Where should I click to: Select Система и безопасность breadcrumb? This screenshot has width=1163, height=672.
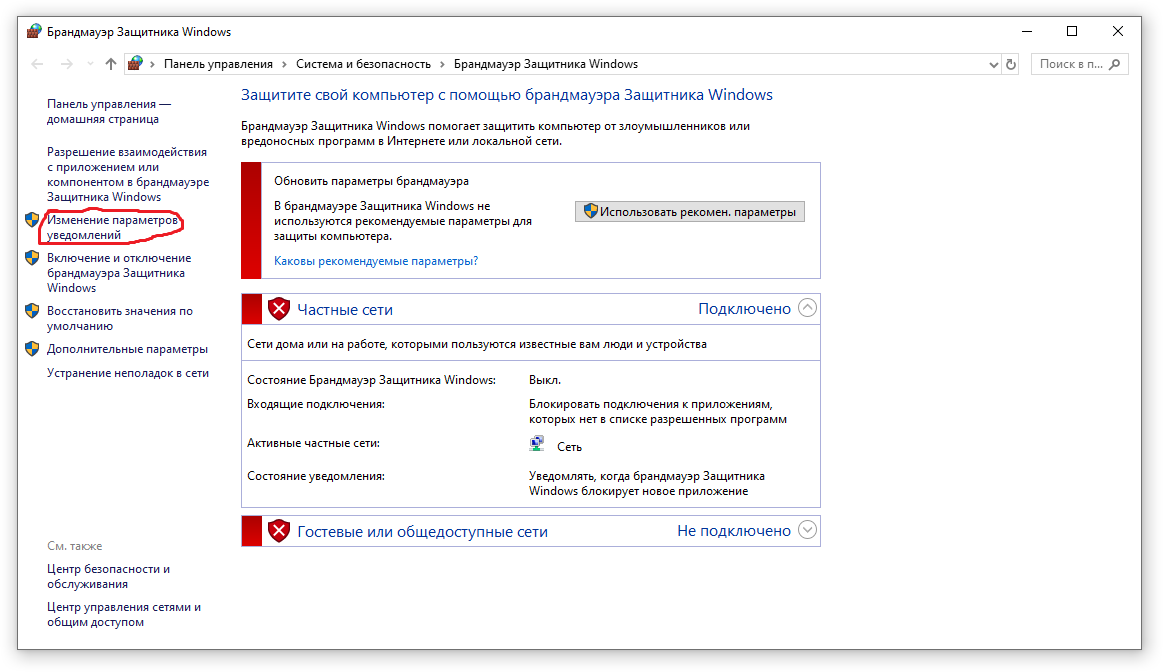363,65
